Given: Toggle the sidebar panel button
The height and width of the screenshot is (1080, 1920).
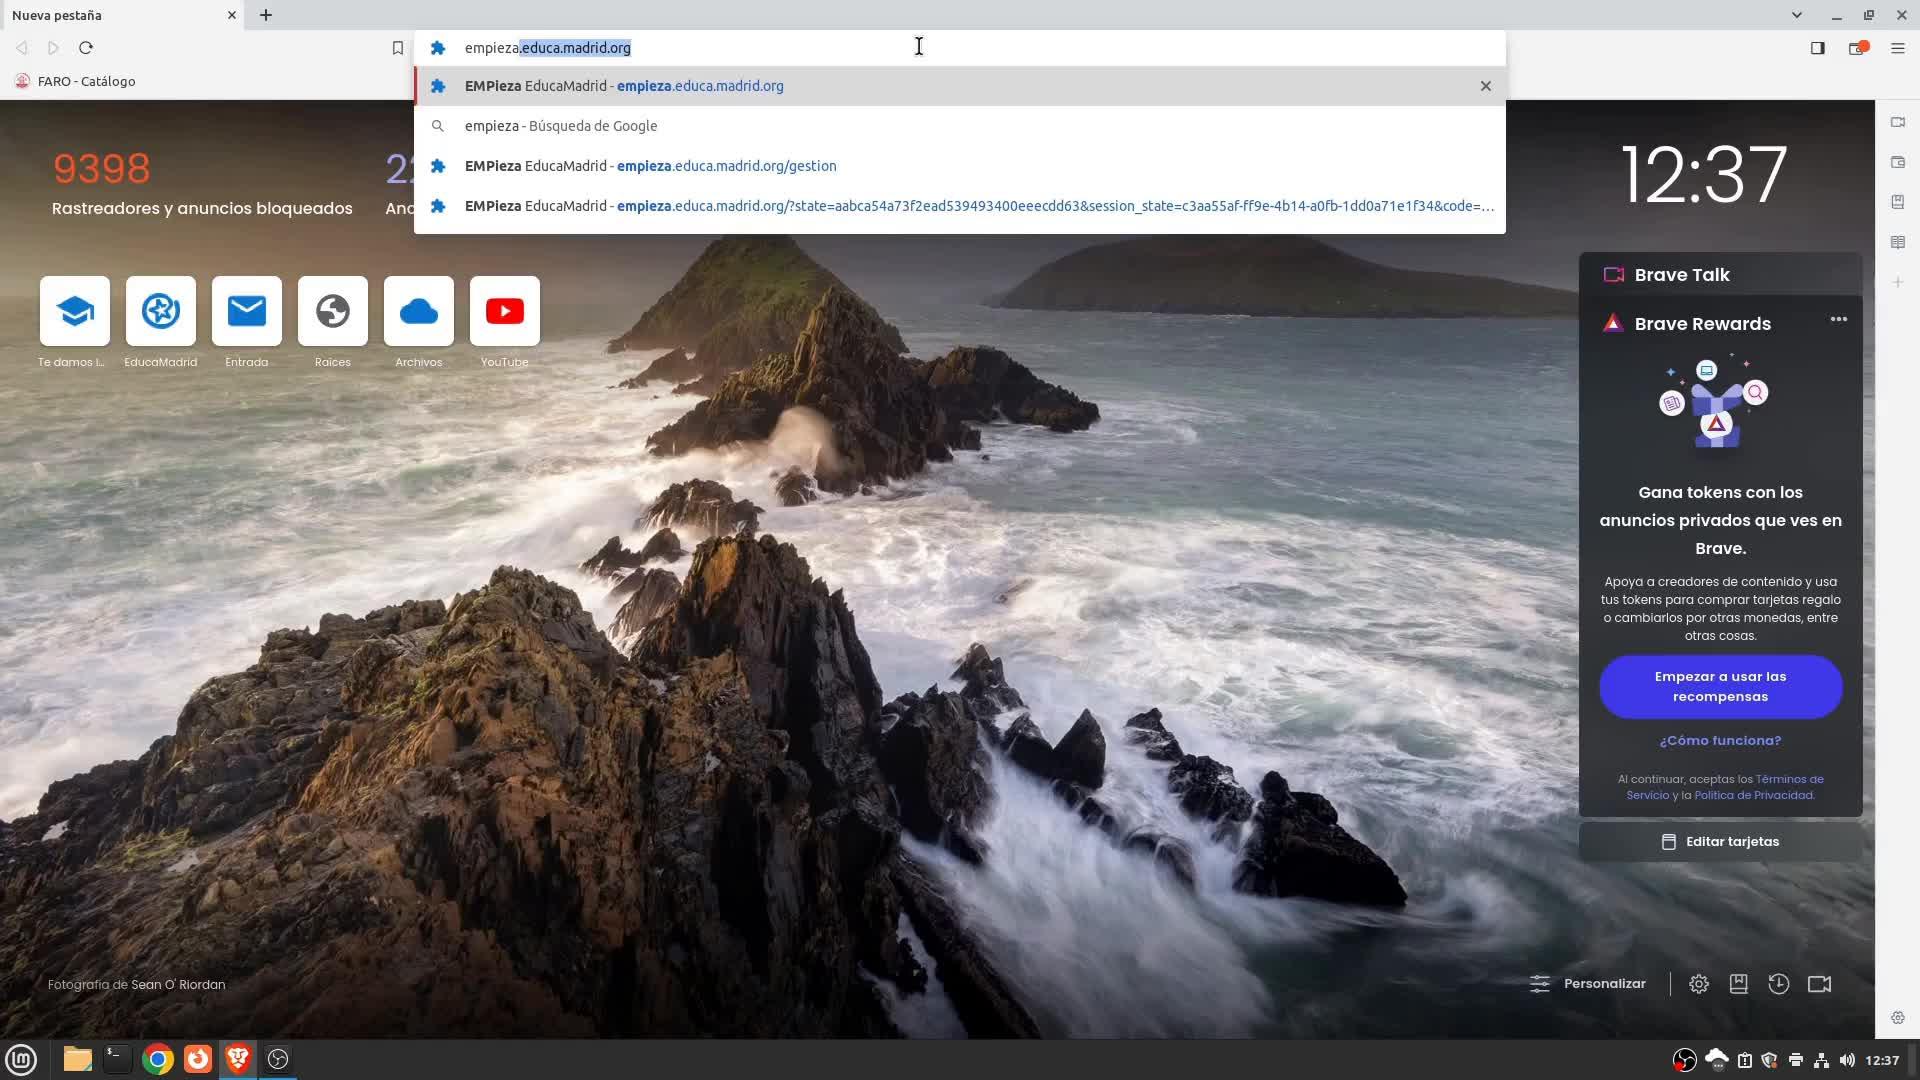Looking at the screenshot, I should pyautogui.click(x=1817, y=48).
